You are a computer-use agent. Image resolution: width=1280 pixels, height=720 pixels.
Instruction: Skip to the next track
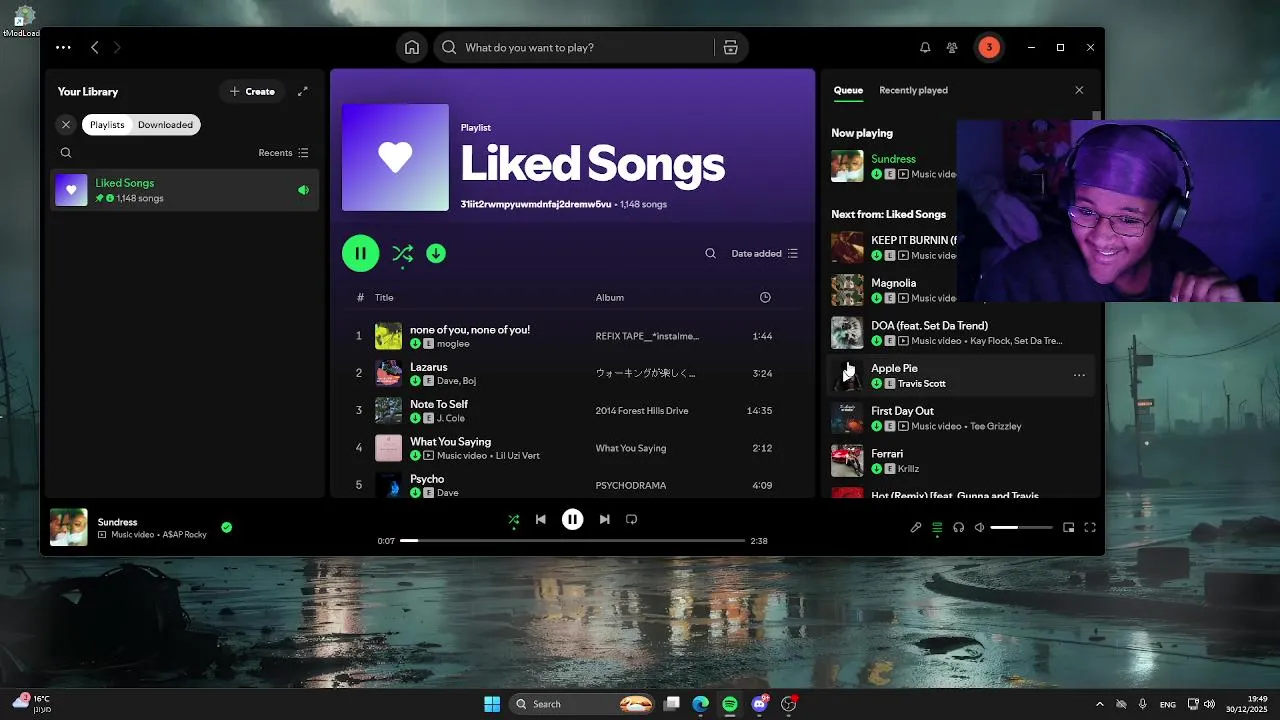point(604,520)
